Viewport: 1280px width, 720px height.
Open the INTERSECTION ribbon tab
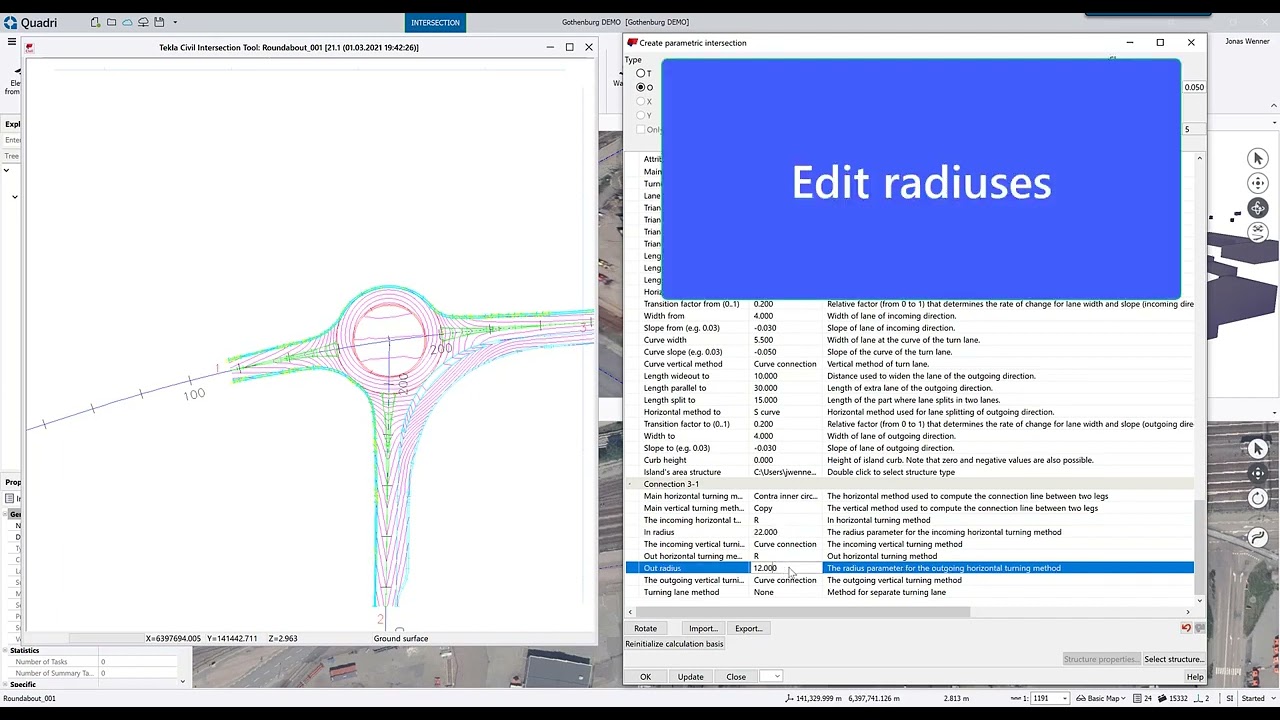435,22
